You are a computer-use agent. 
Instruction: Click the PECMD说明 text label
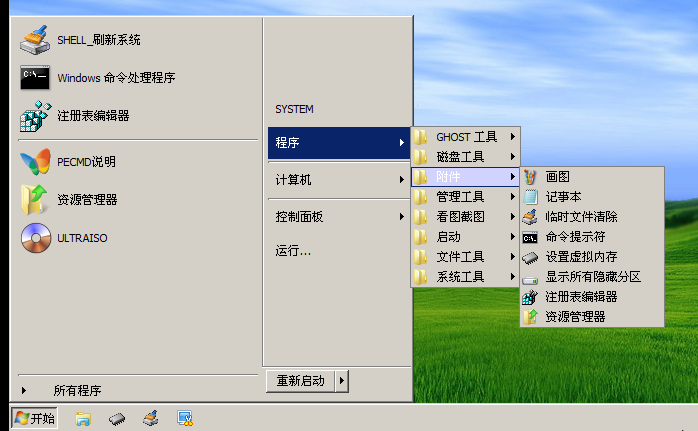86,162
